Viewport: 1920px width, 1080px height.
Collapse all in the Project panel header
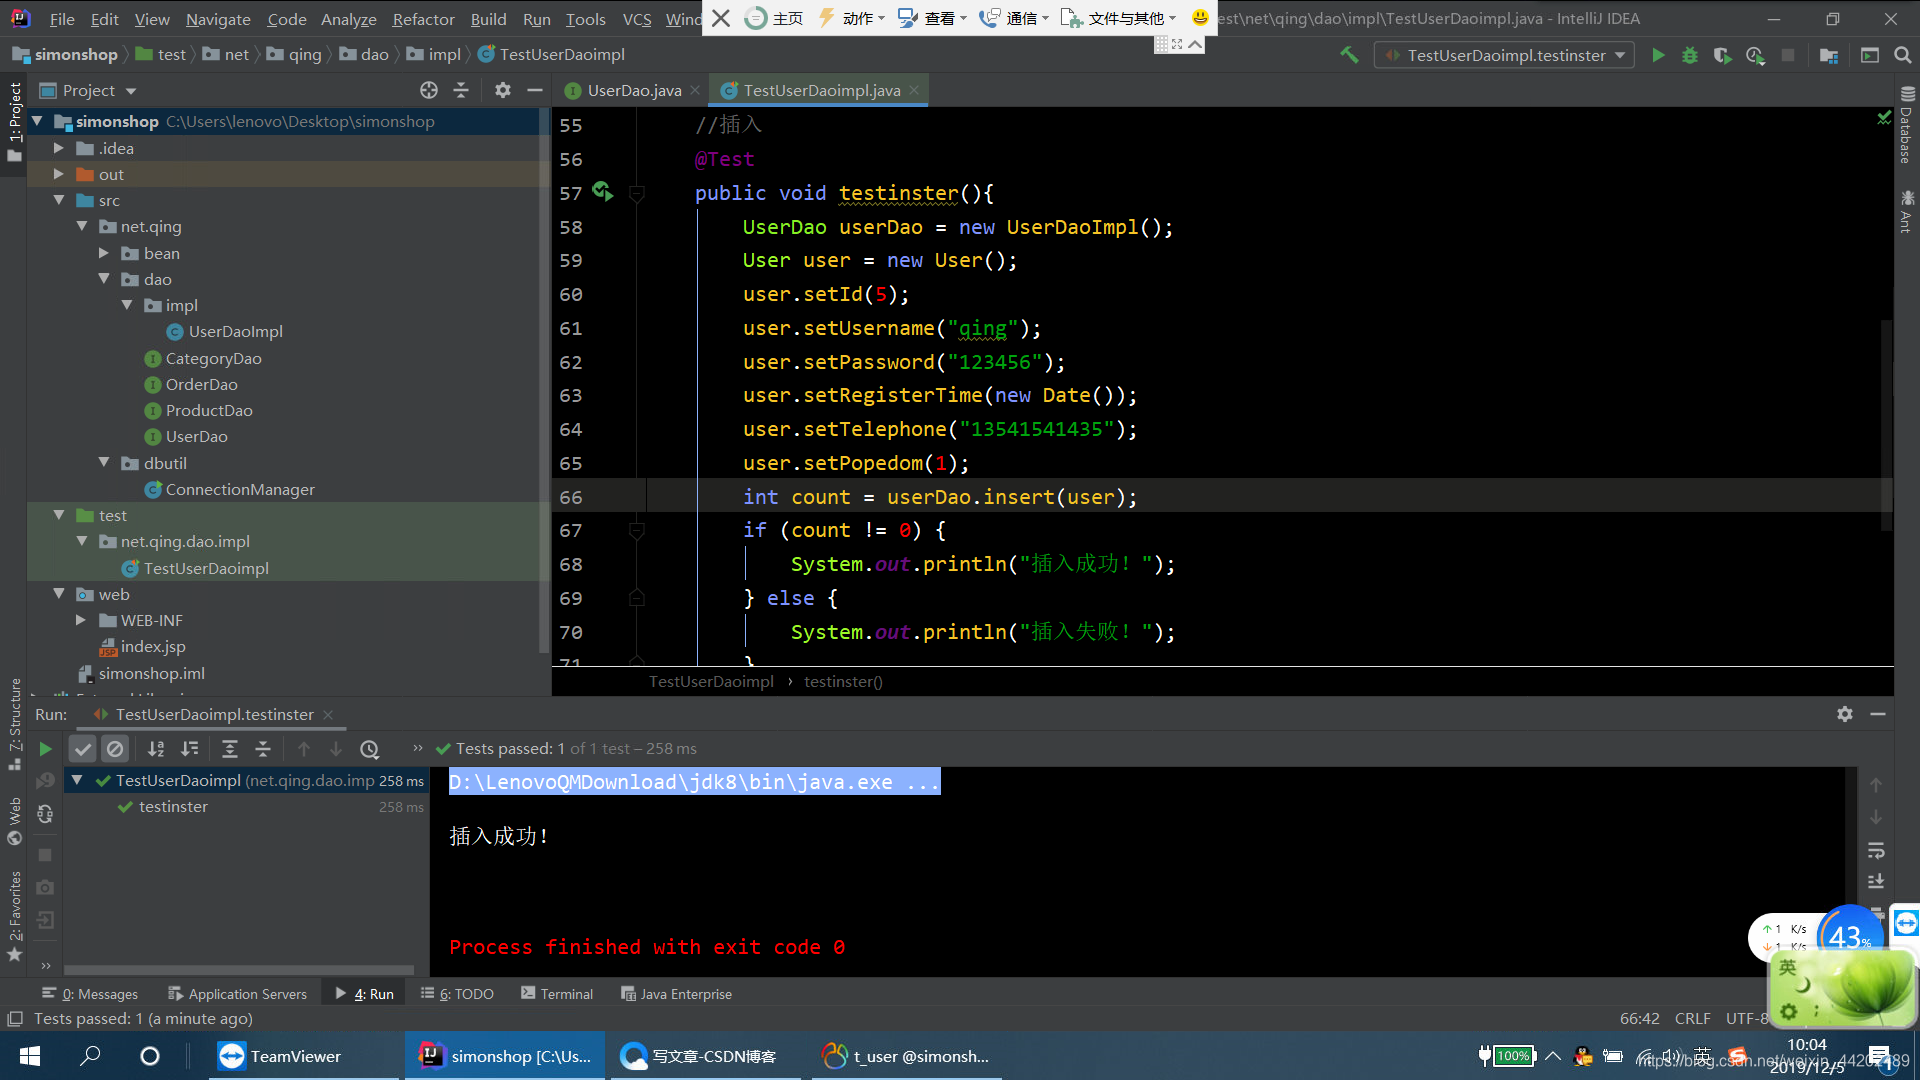[x=461, y=90]
